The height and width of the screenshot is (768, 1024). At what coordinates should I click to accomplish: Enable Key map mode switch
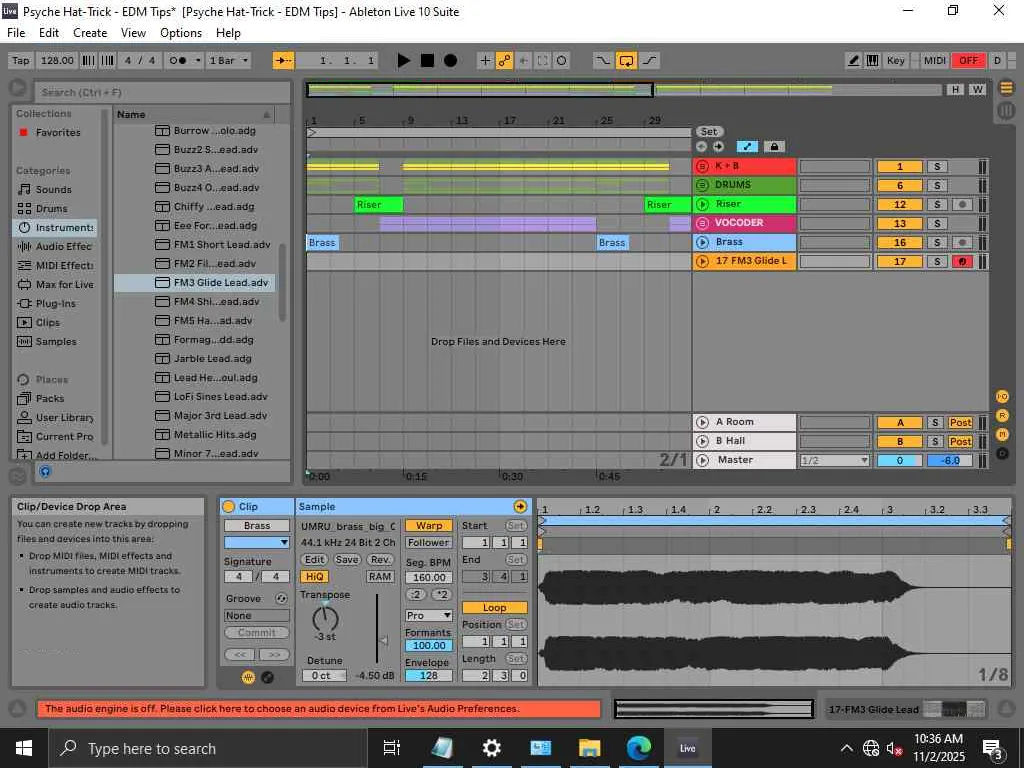click(x=895, y=61)
